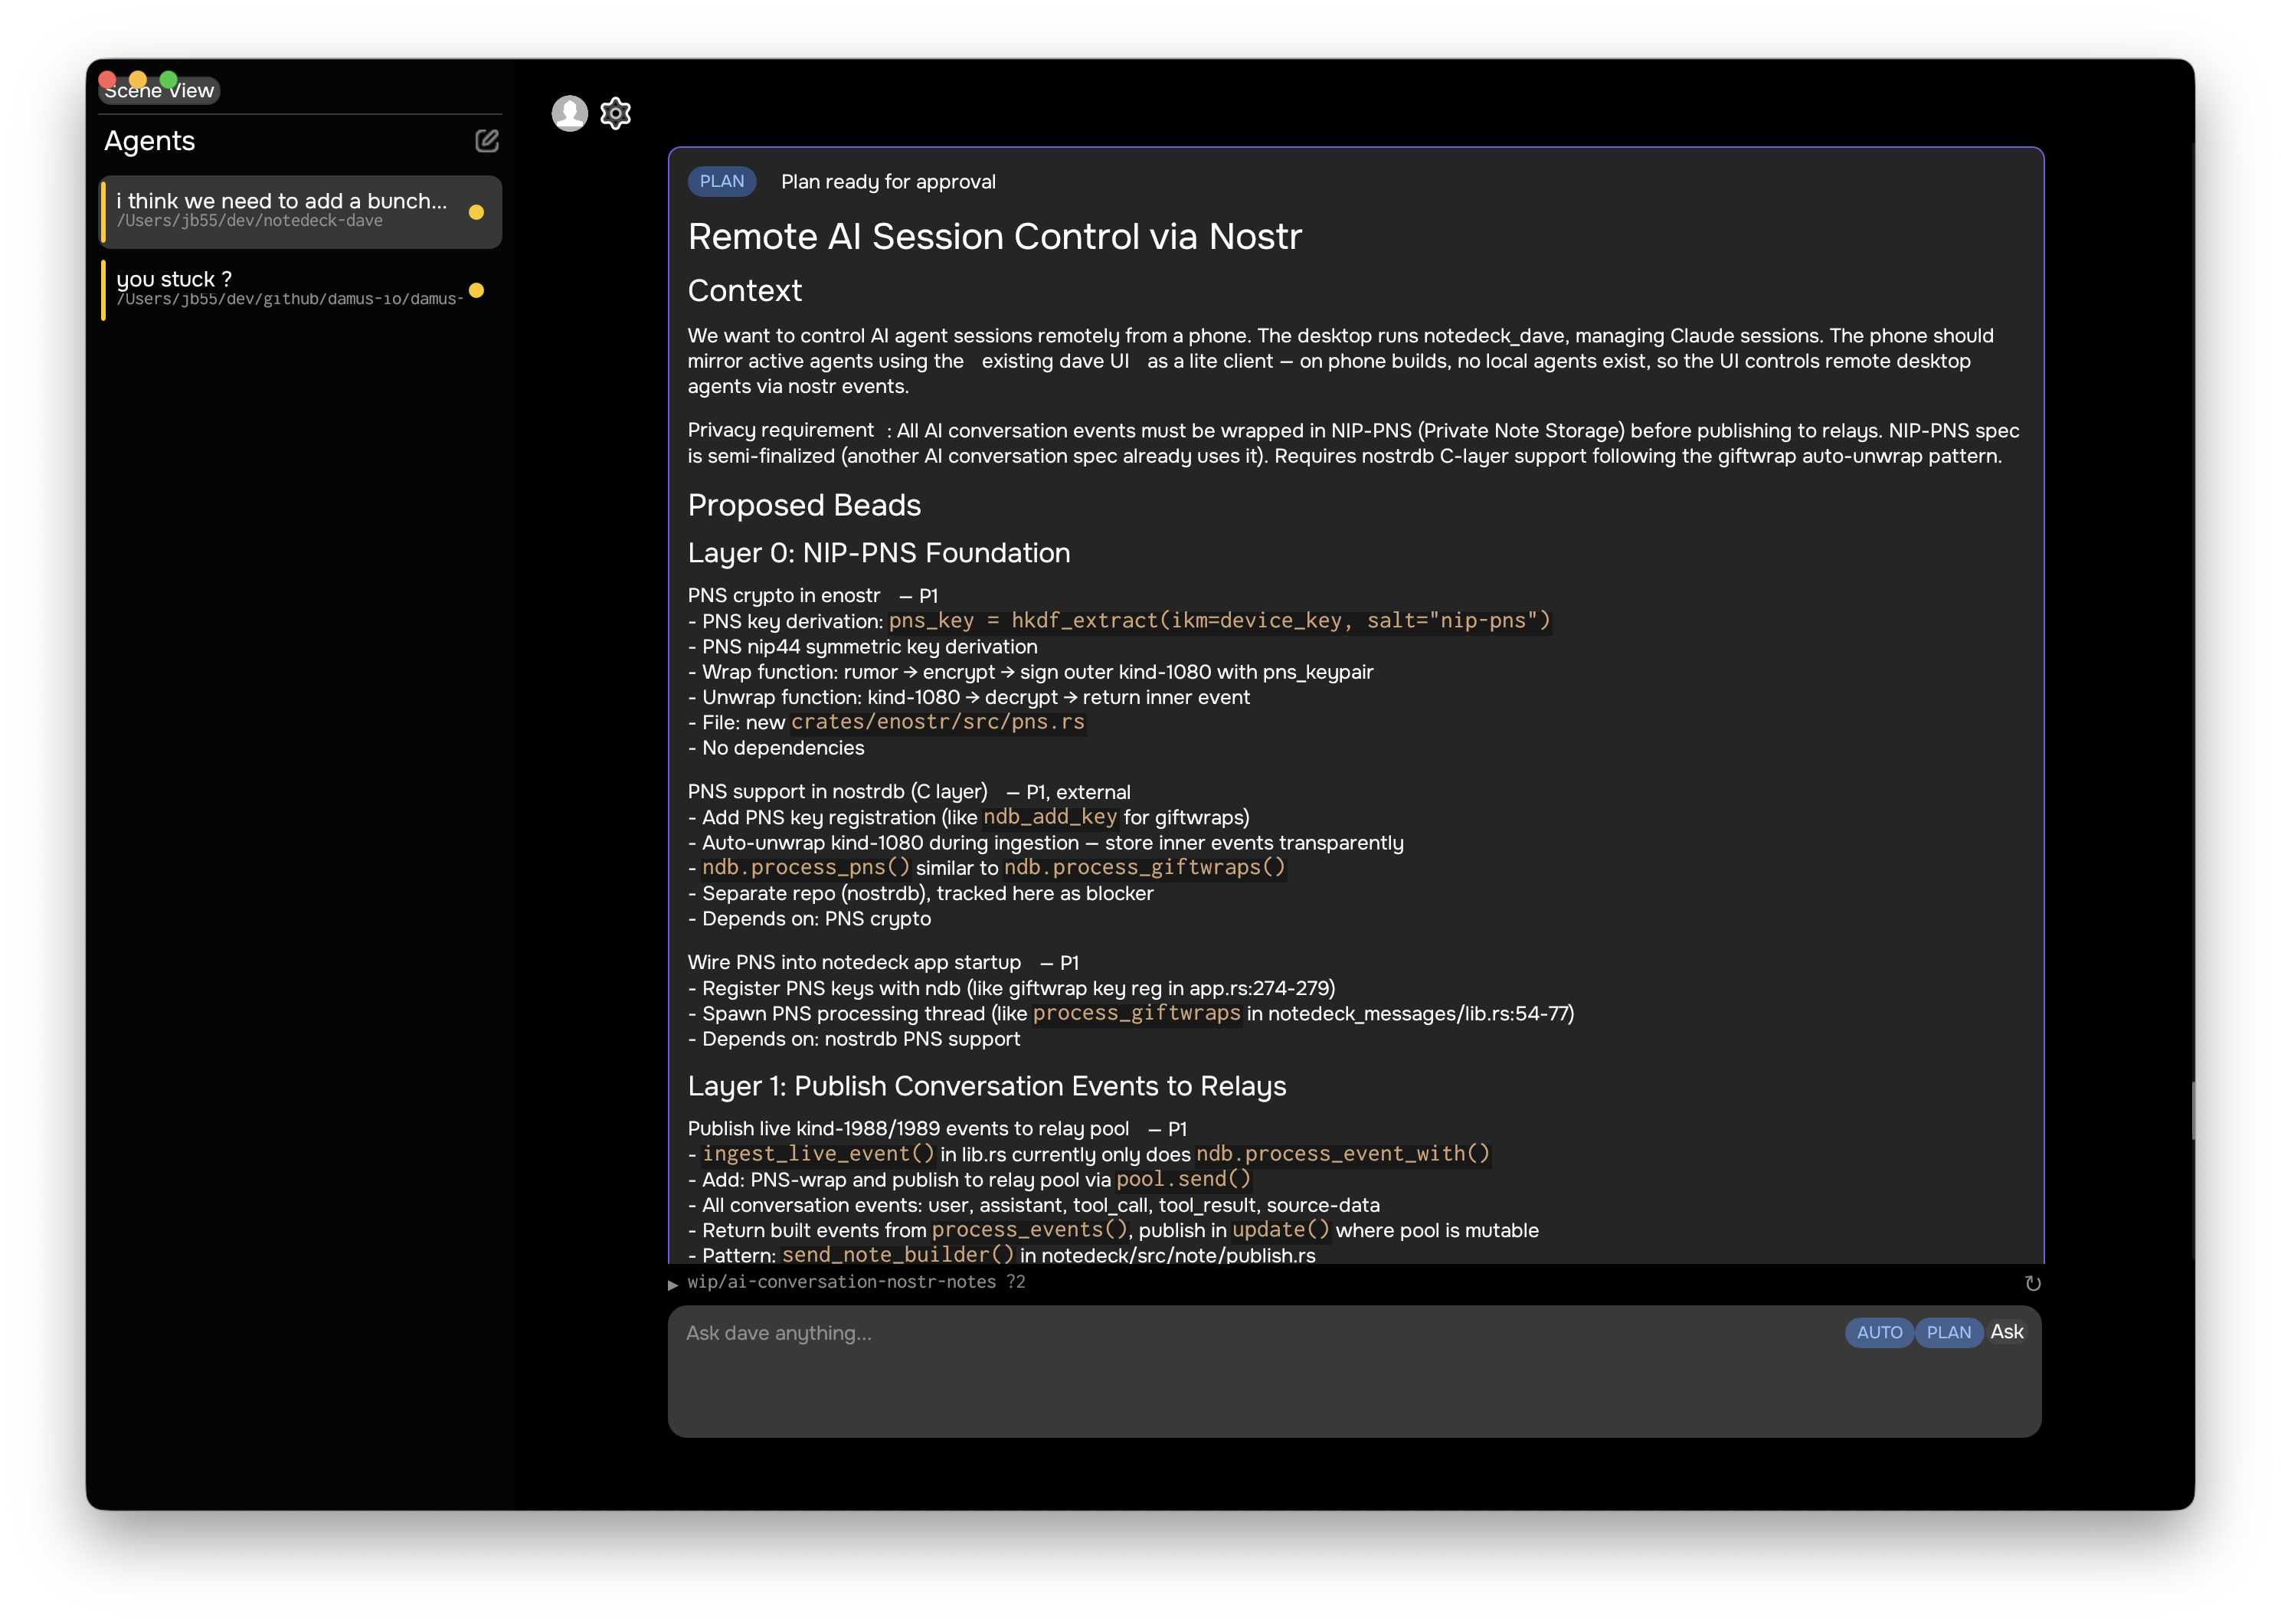The width and height of the screenshot is (2281, 1624).
Task: Toggle AUTO mode in chat input
Action: (x=1878, y=1332)
